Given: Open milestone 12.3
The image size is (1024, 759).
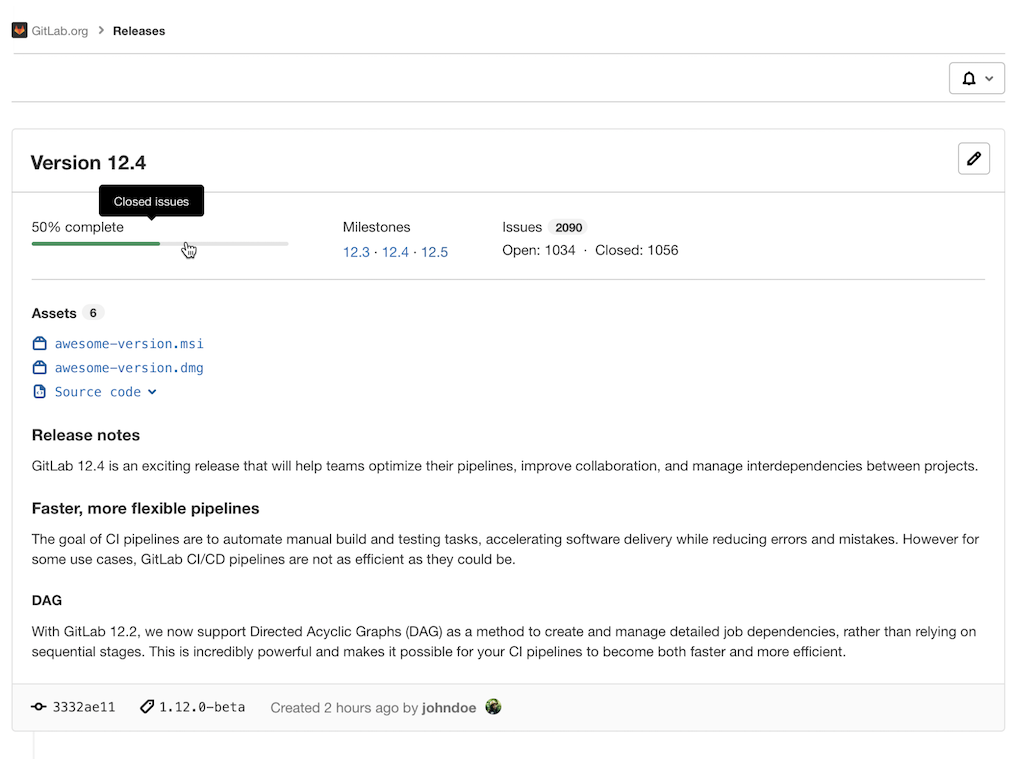Looking at the screenshot, I should pyautogui.click(x=355, y=252).
